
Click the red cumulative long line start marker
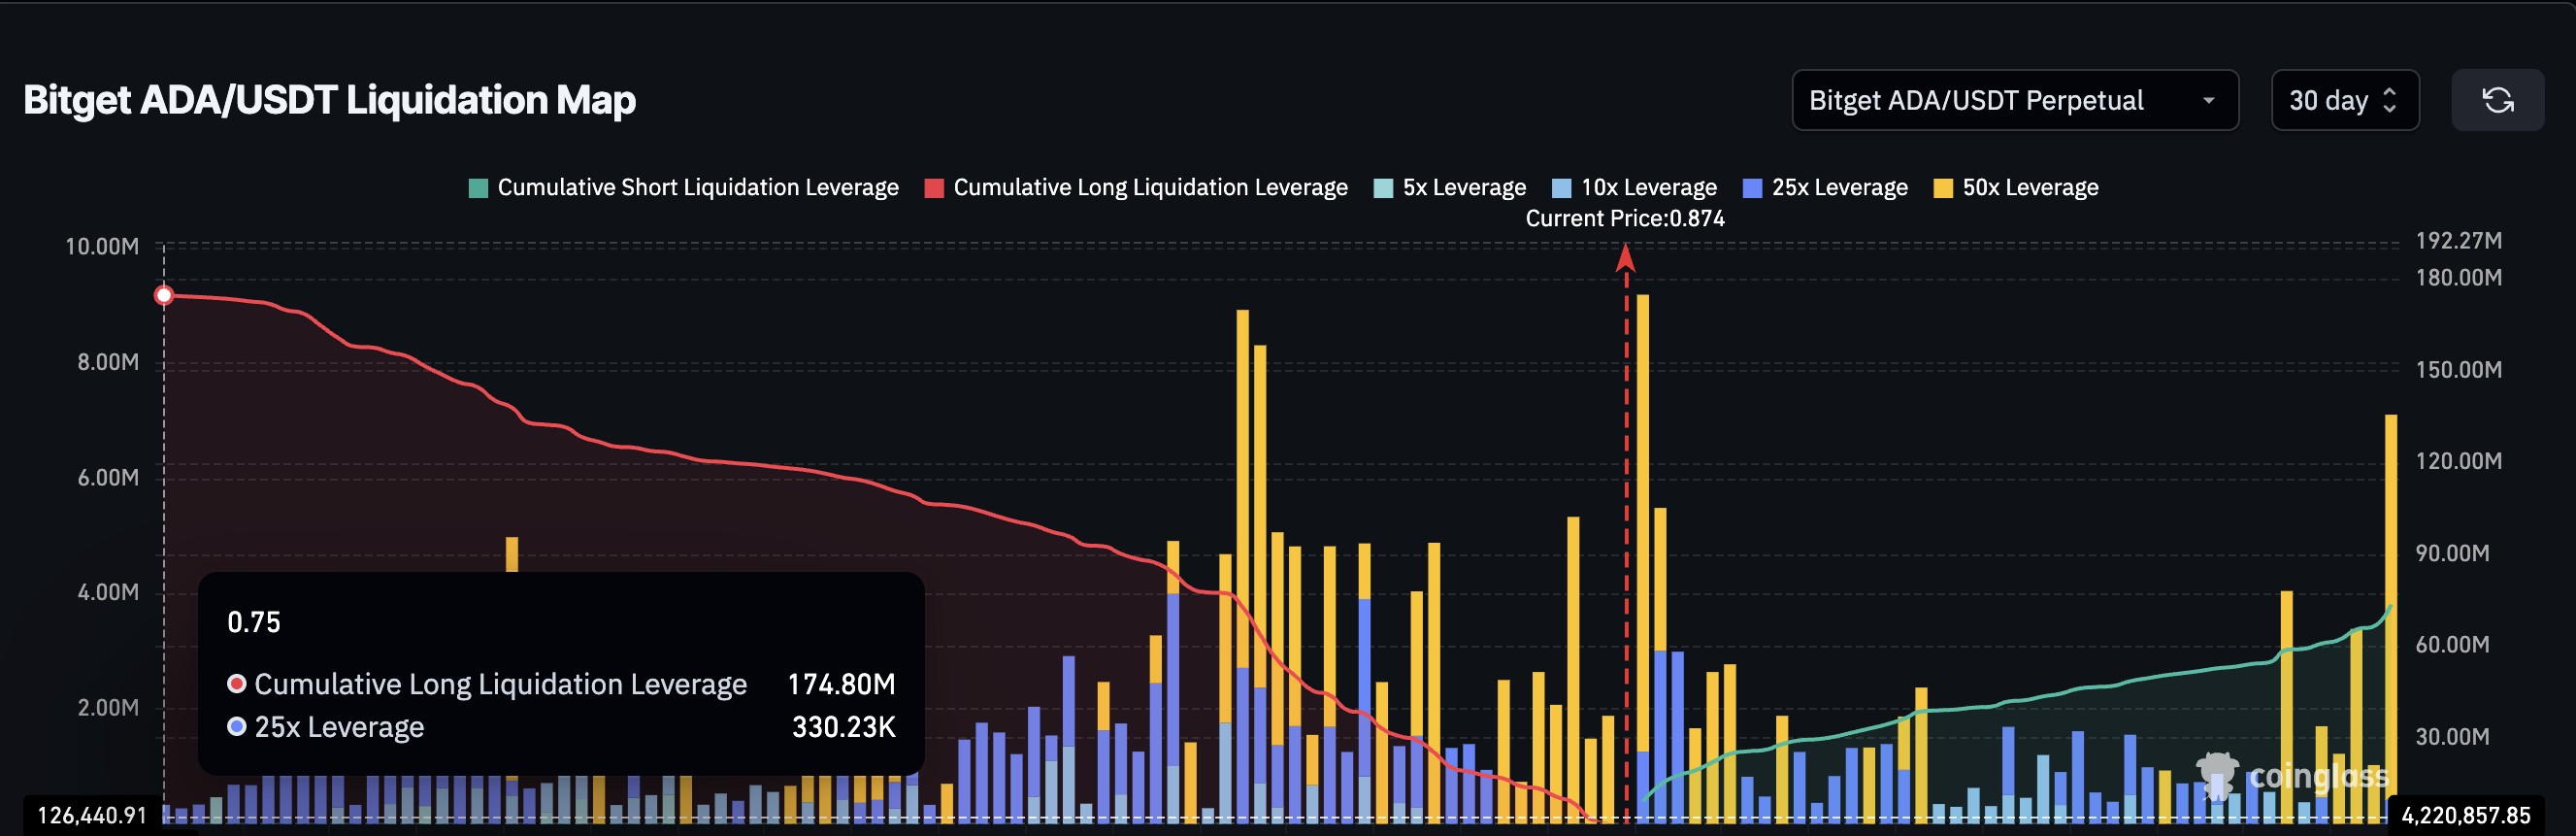(x=164, y=295)
